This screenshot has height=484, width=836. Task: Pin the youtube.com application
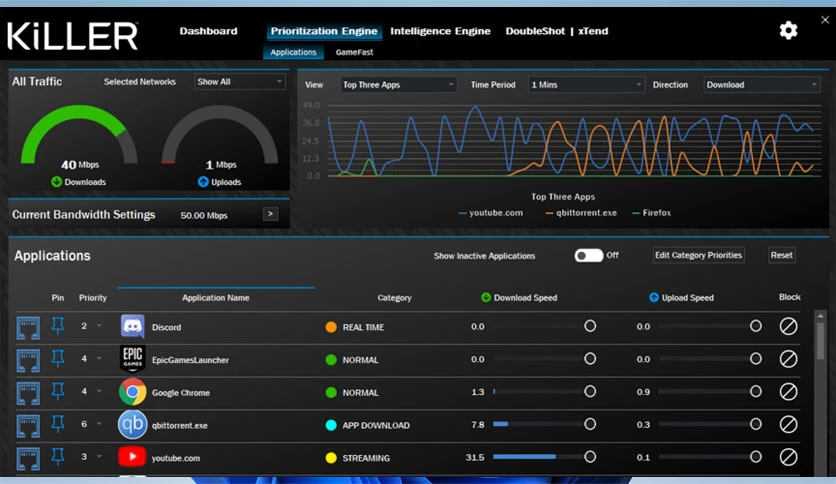(58, 456)
